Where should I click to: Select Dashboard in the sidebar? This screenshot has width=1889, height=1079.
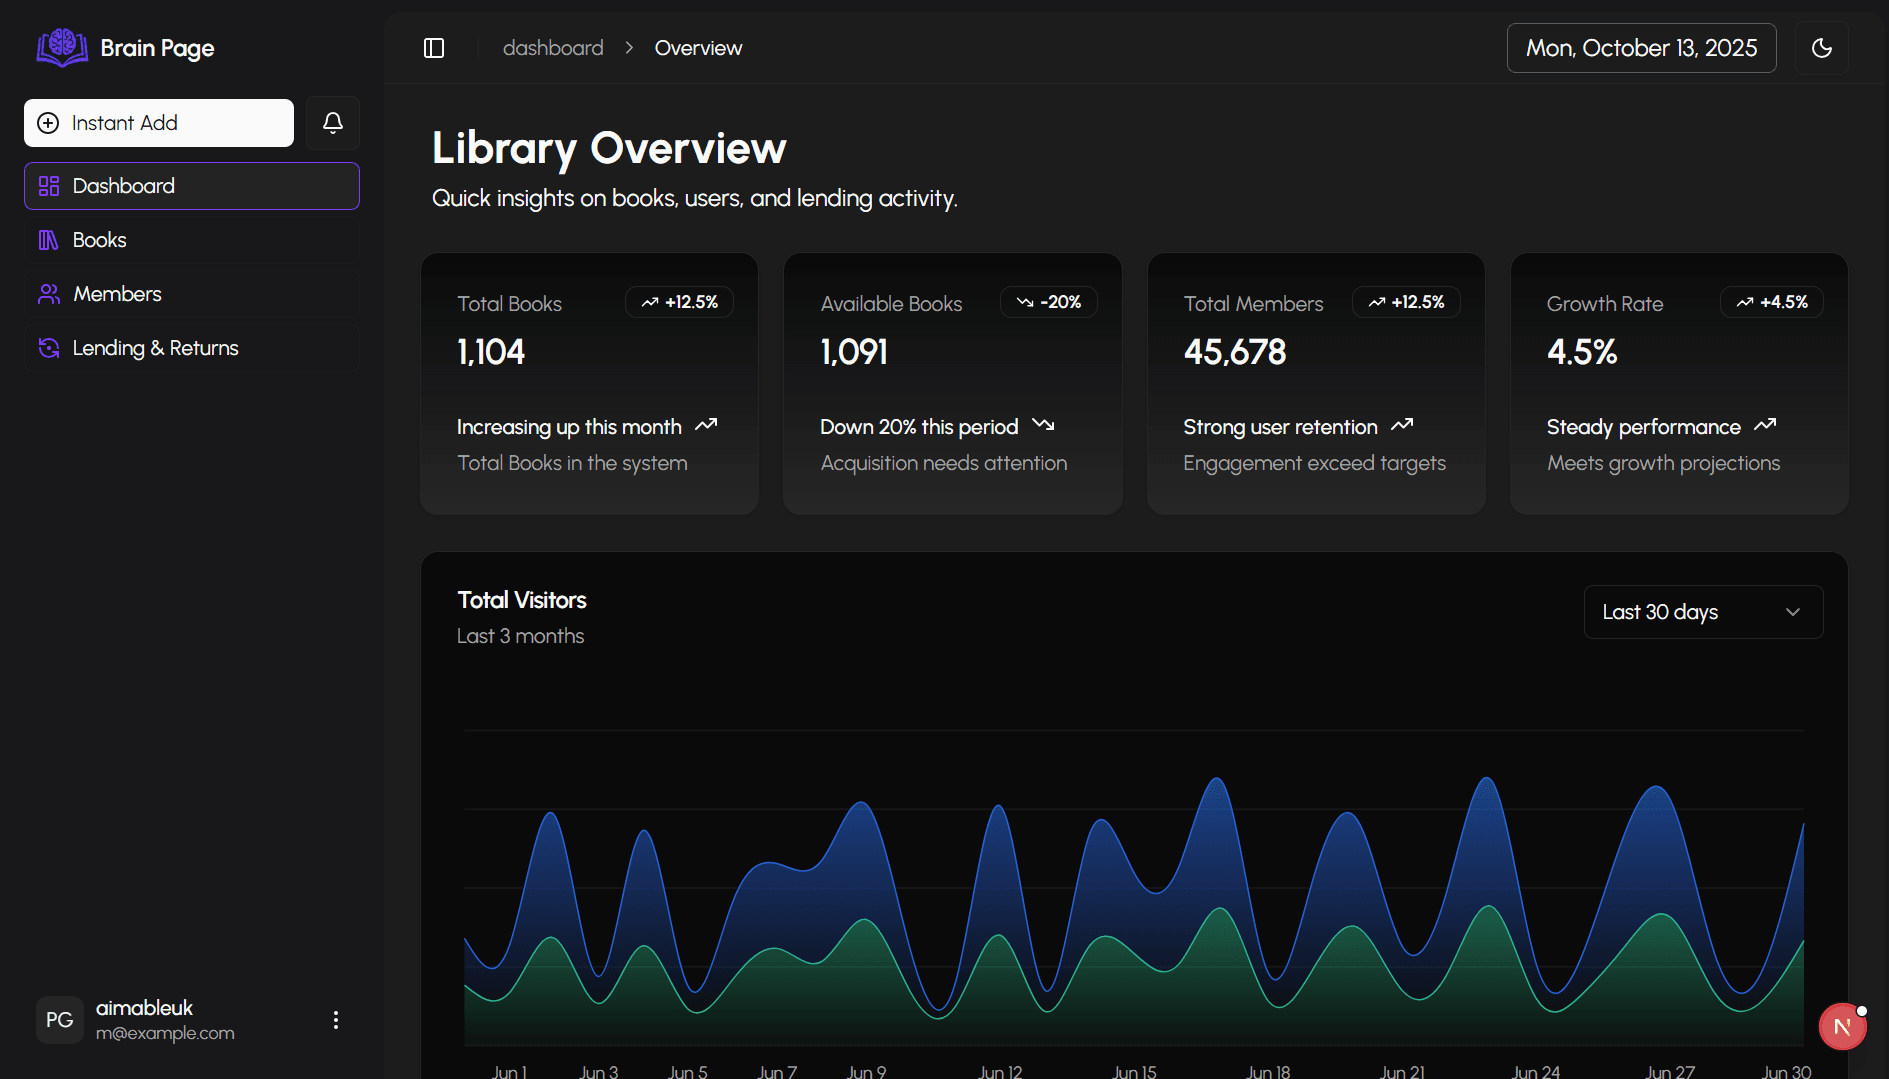[192, 186]
